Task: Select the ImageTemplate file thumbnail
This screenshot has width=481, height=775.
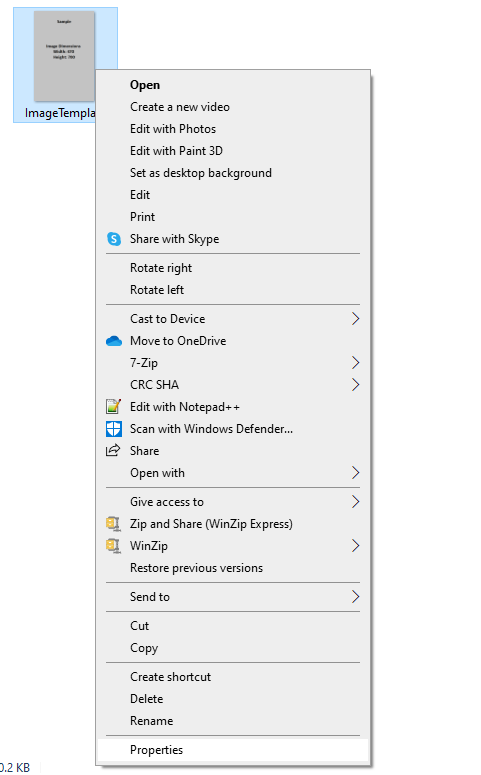Action: pyautogui.click(x=64, y=56)
